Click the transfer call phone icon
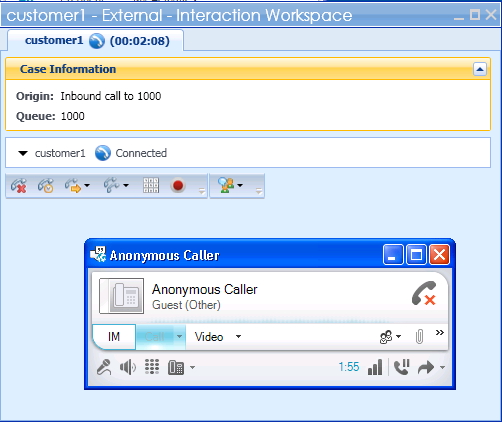502x422 pixels. coord(73,186)
